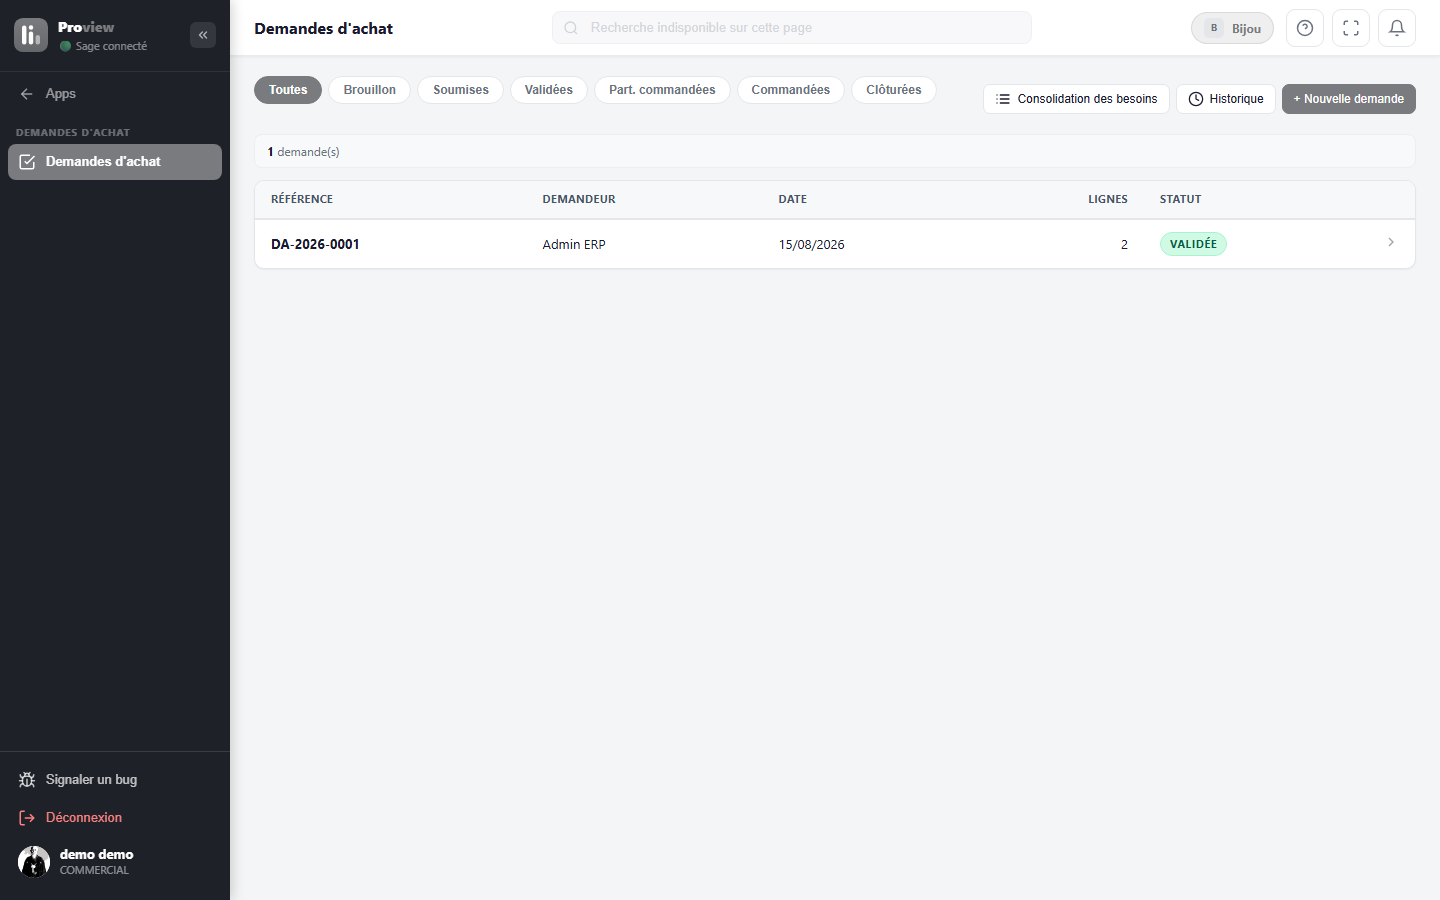Image resolution: width=1440 pixels, height=900 pixels.
Task: Click the VALIDÉE status badge
Action: 1193,244
